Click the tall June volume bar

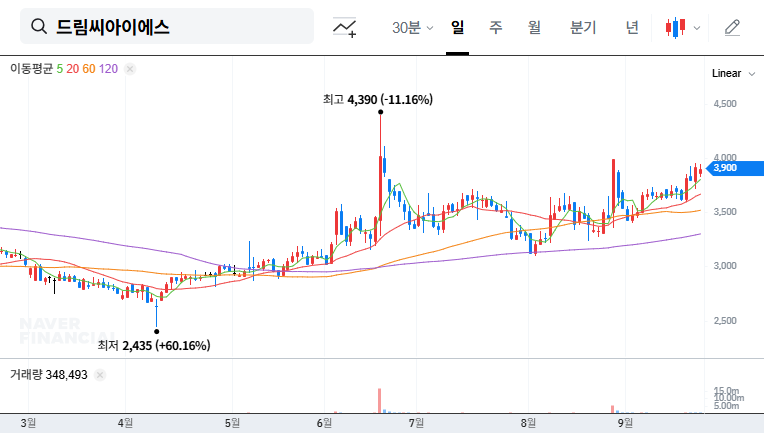380,400
